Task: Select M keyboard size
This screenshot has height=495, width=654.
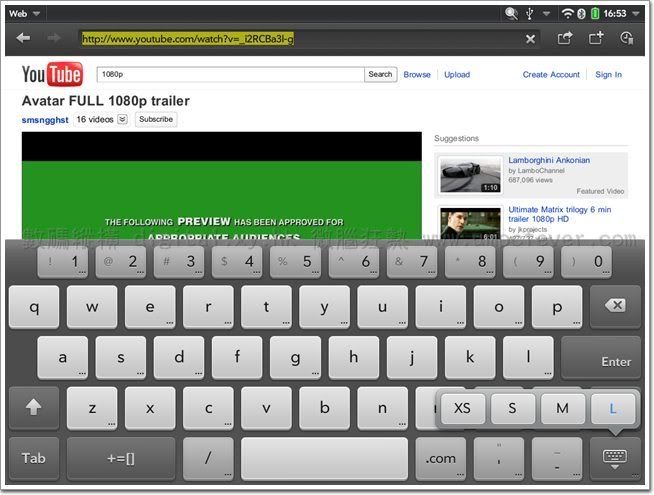Action: pos(562,408)
